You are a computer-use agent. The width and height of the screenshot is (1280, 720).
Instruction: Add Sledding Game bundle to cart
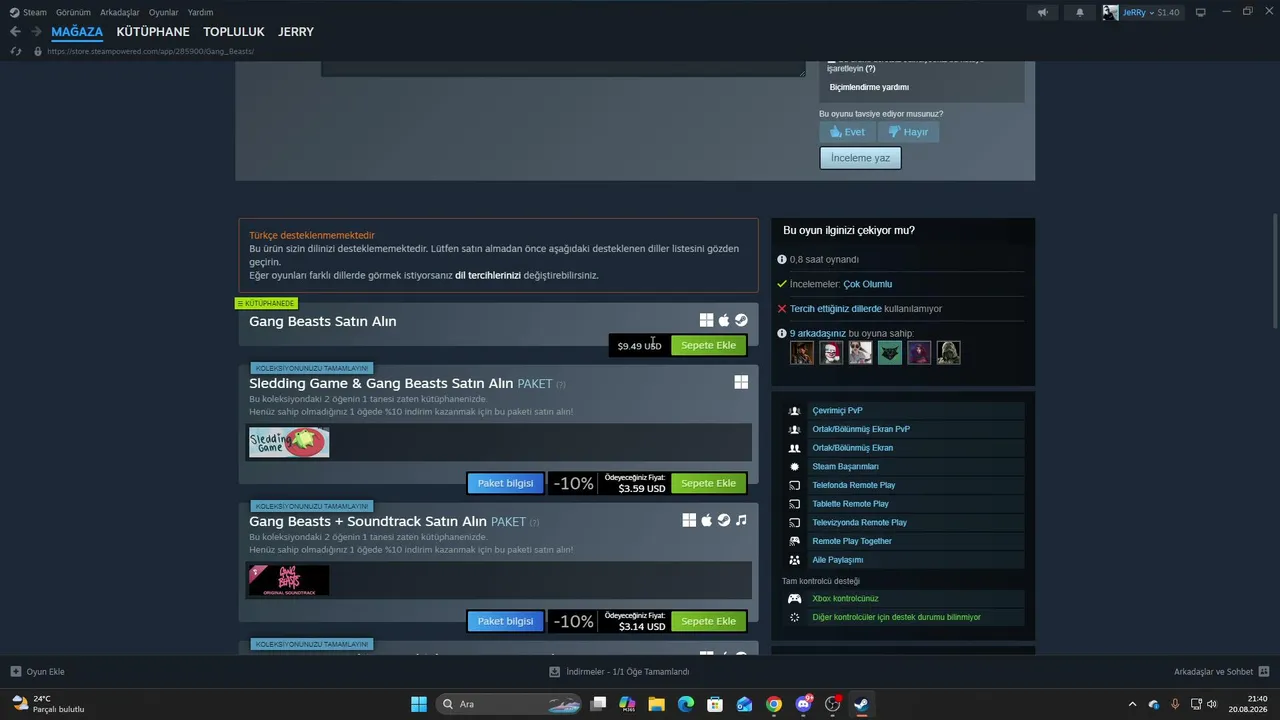708,483
